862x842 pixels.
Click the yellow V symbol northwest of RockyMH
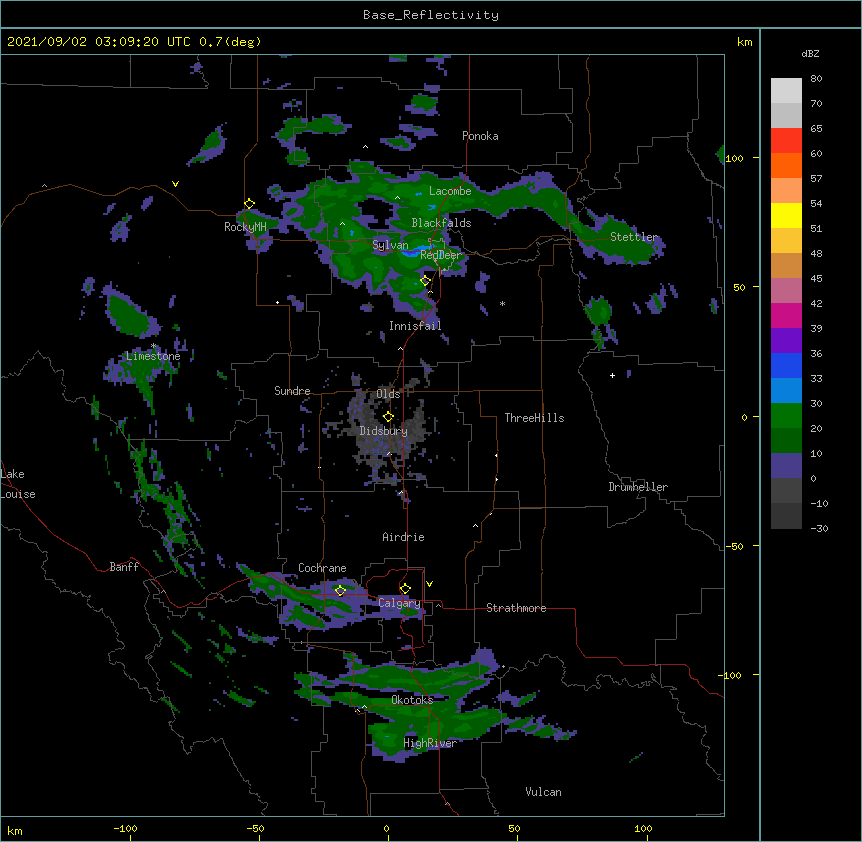coord(175,184)
